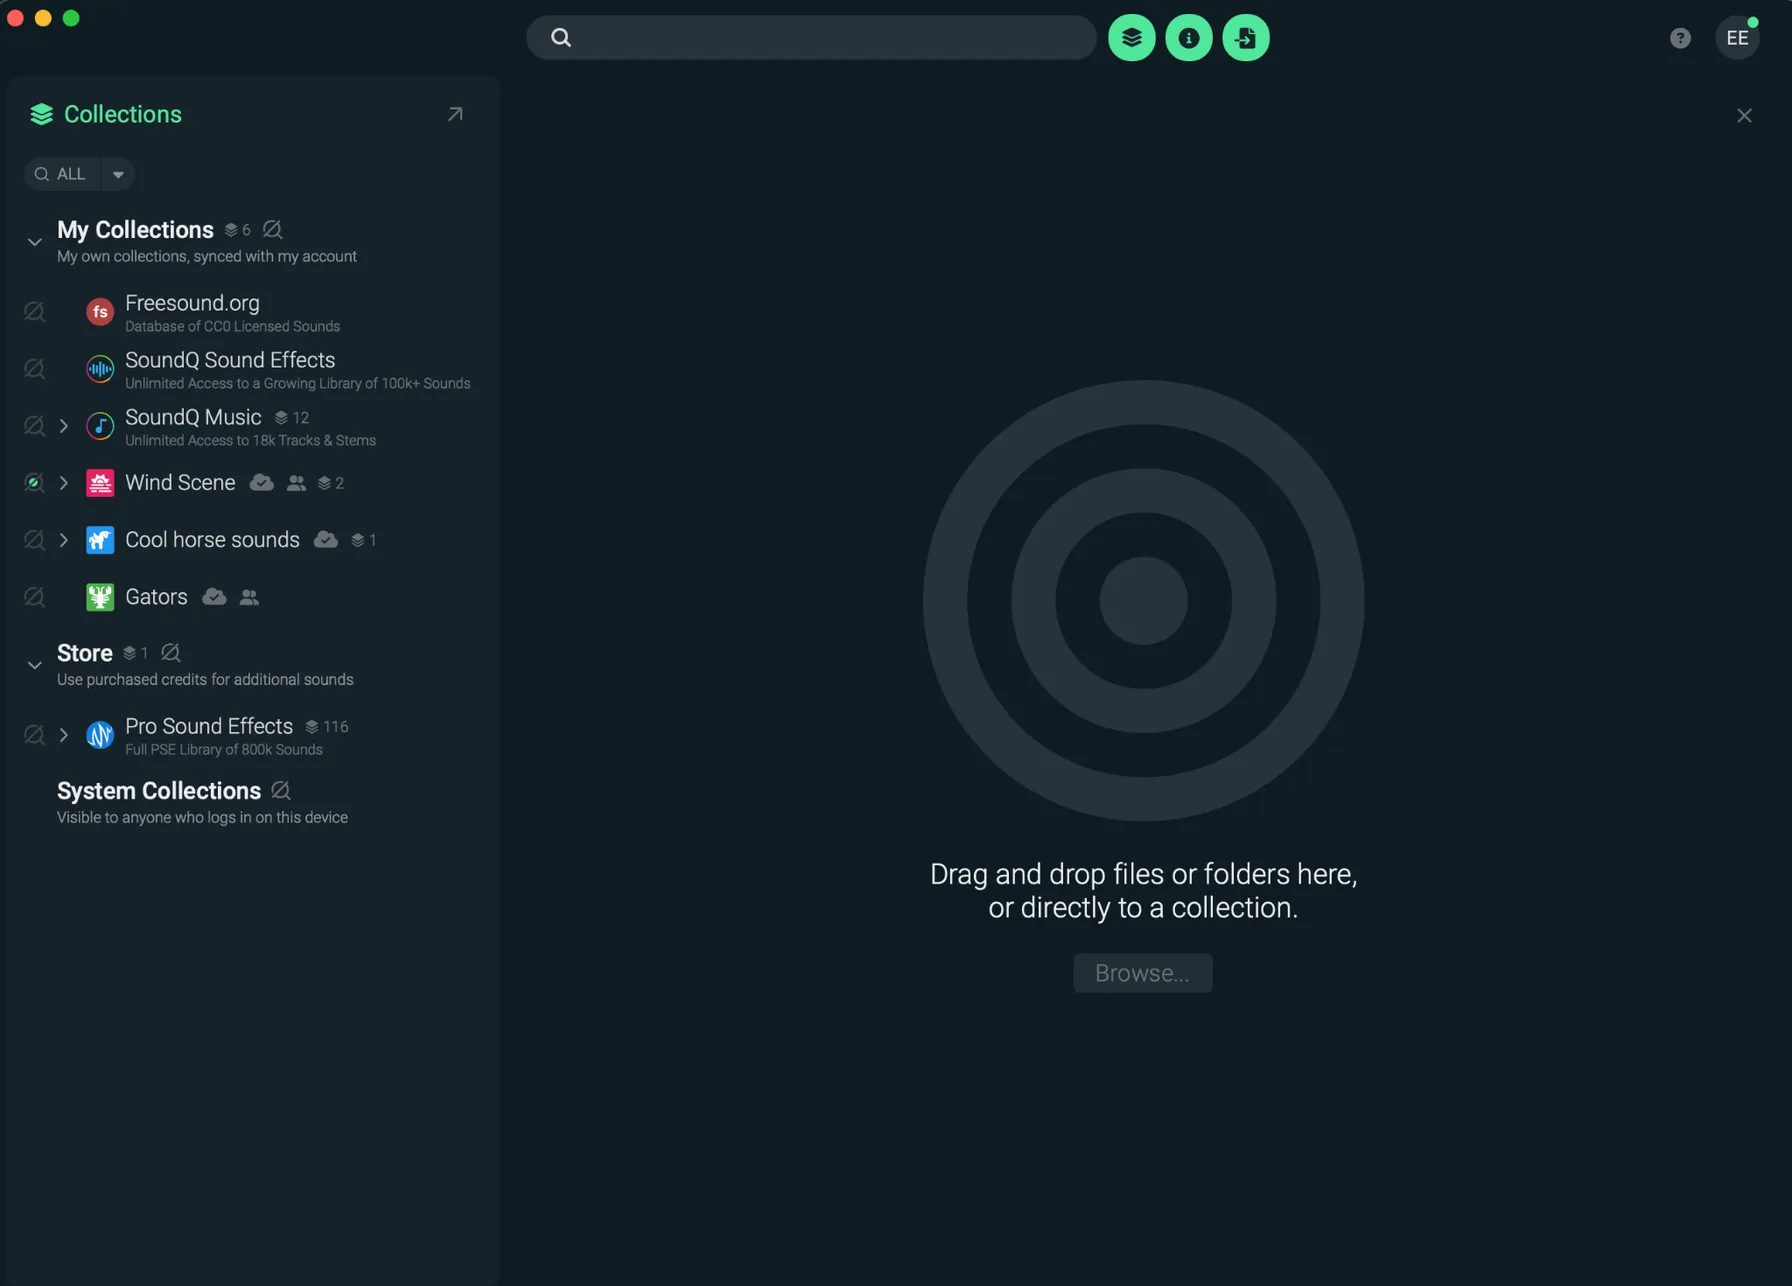The image size is (1792, 1286).
Task: Open the EE user account avatar
Action: point(1737,38)
